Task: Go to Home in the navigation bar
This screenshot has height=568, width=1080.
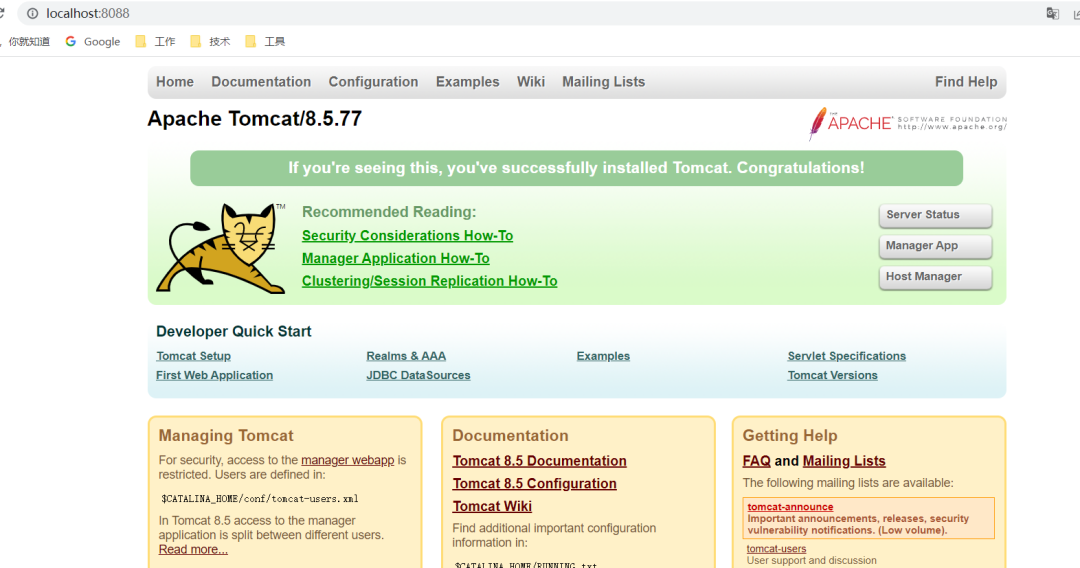Action: tap(175, 82)
